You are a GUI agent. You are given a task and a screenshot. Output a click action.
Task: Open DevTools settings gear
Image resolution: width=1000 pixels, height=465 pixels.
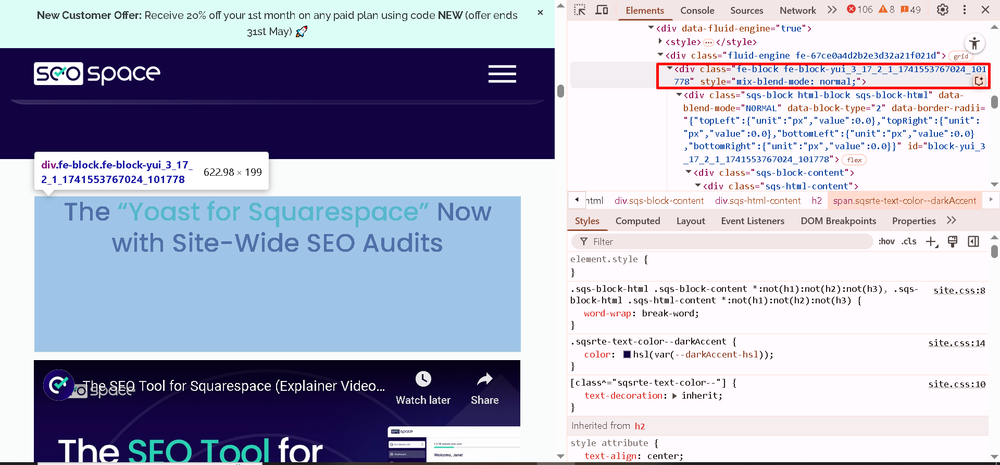pos(943,10)
